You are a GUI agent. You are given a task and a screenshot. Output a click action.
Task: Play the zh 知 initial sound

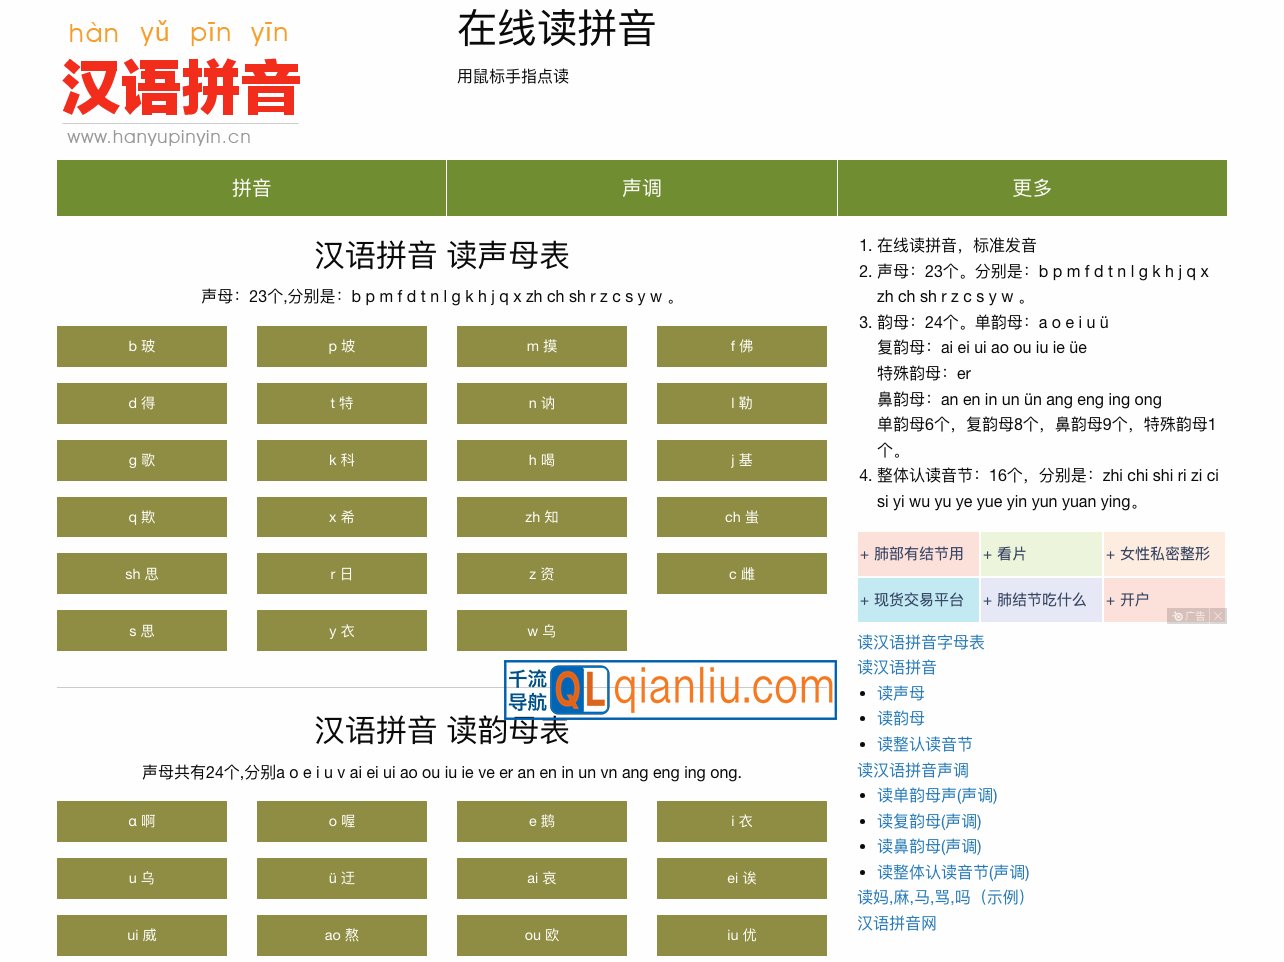click(541, 517)
